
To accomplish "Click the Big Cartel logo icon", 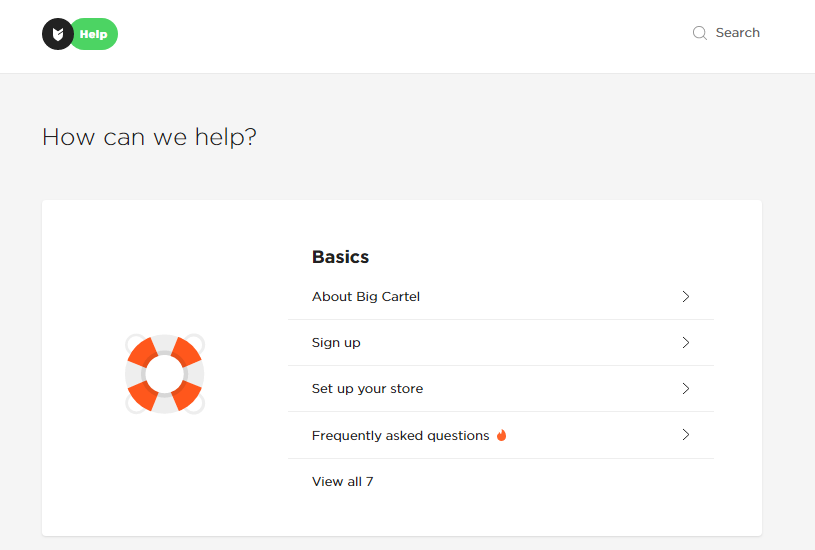I will (x=58, y=34).
